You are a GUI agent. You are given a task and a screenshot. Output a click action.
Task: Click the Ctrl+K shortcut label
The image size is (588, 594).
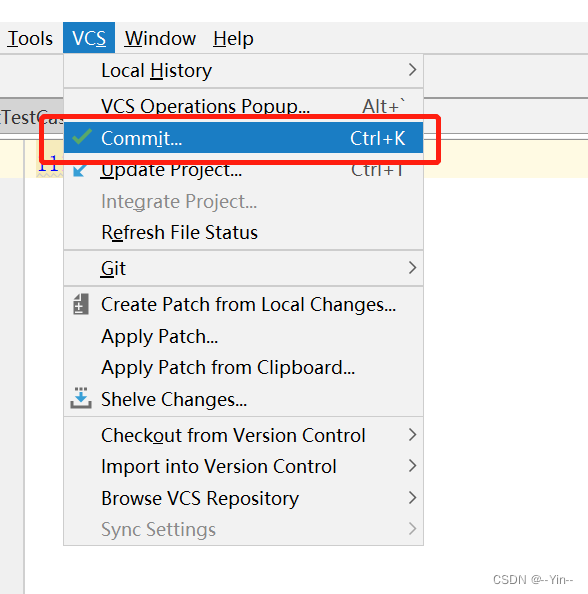[x=377, y=138]
